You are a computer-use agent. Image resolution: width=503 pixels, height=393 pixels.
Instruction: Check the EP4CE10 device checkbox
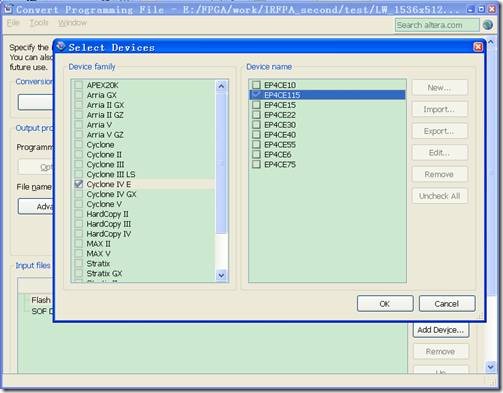256,85
